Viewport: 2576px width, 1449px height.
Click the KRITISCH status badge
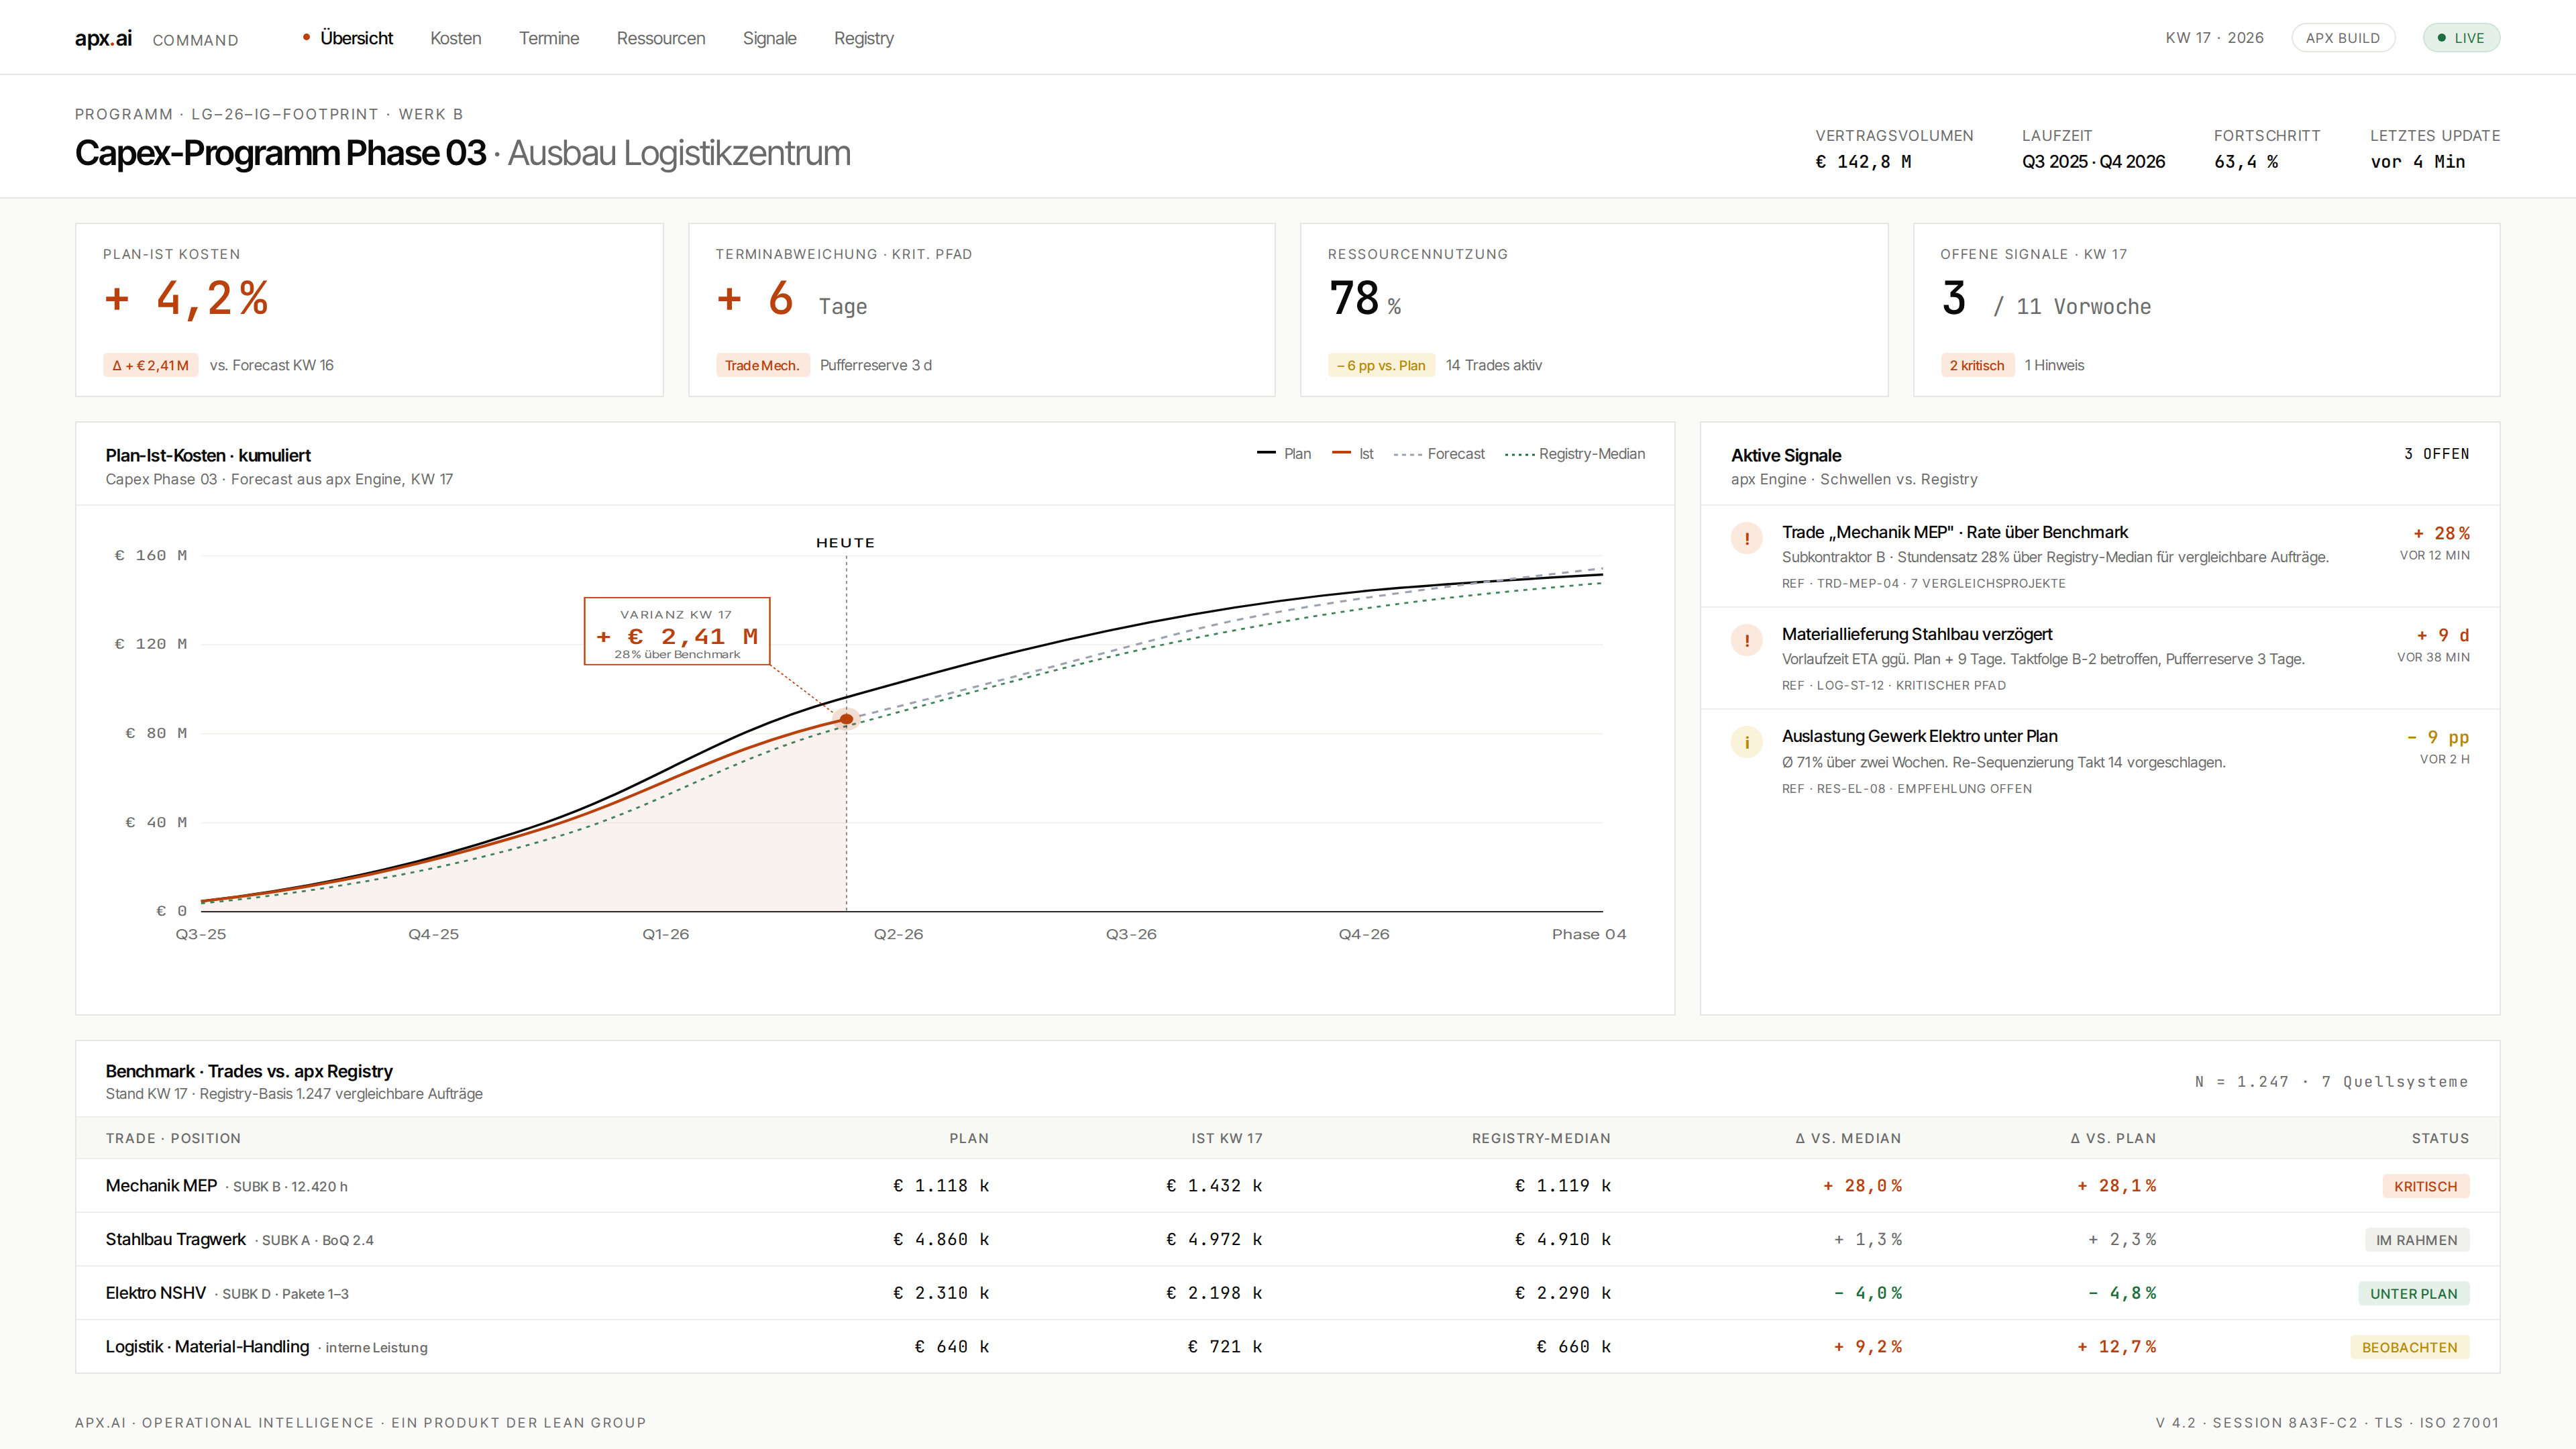[x=2425, y=1186]
